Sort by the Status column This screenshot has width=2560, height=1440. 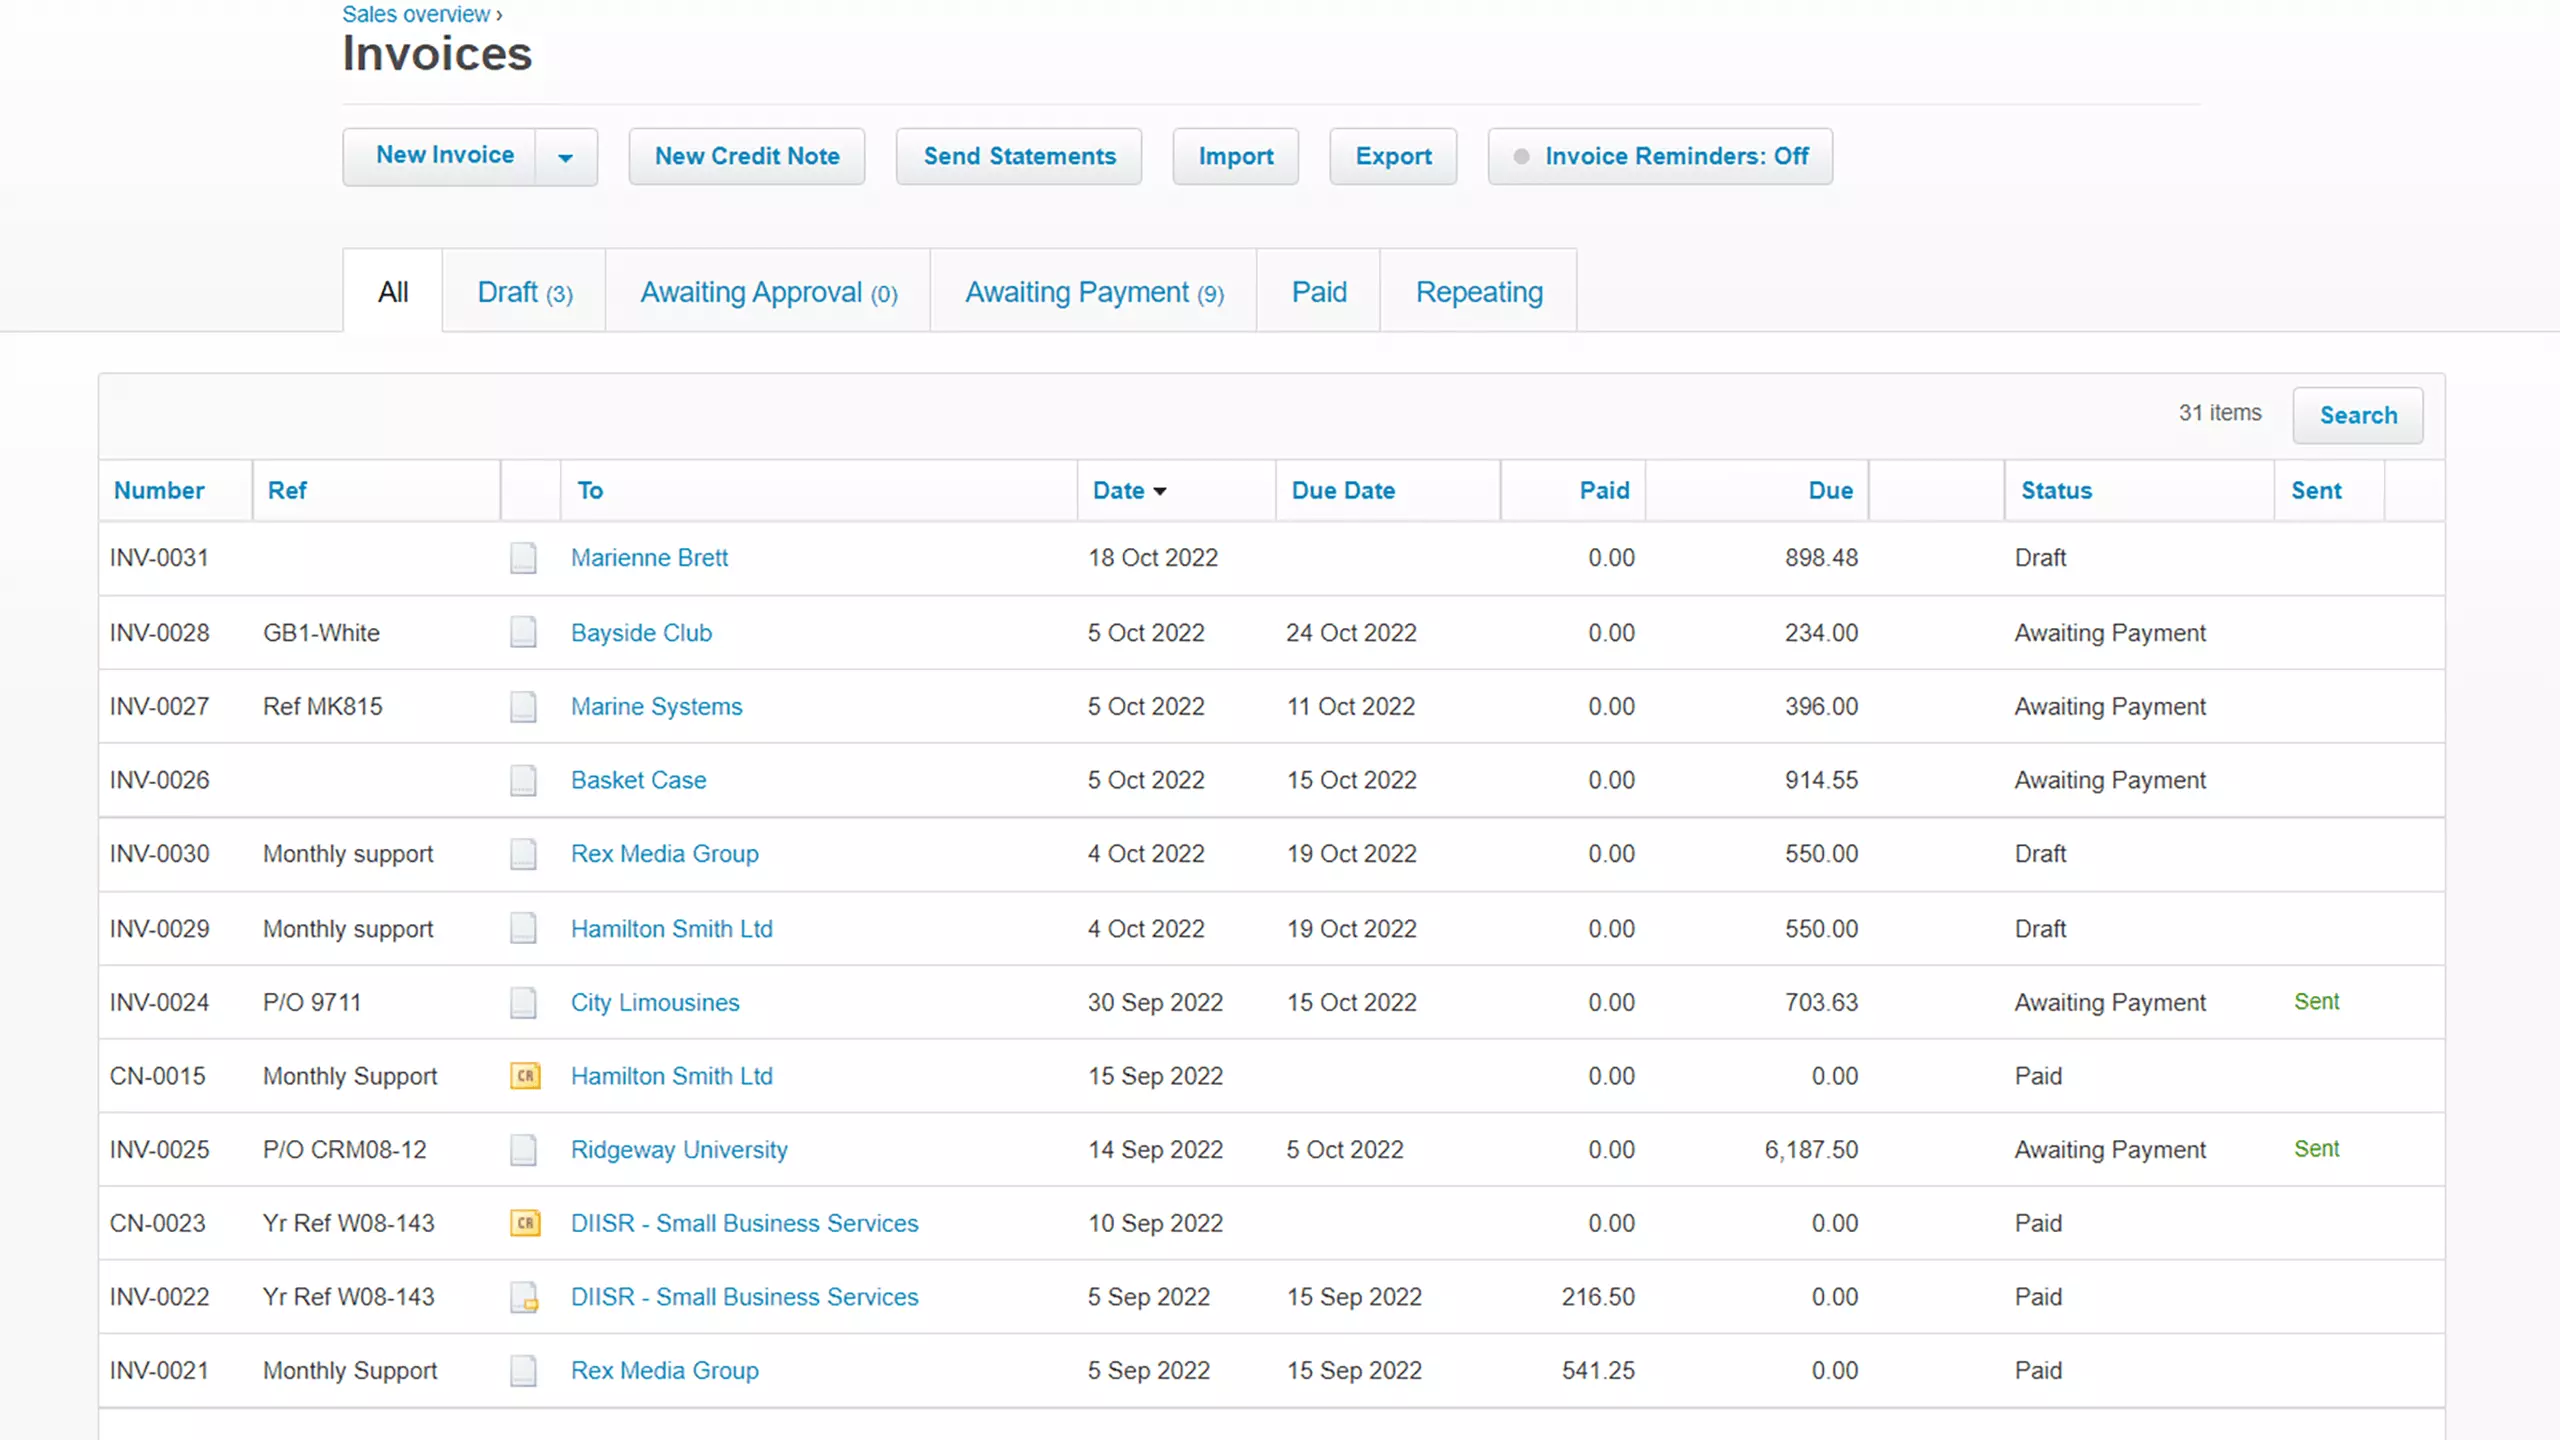[2056, 490]
